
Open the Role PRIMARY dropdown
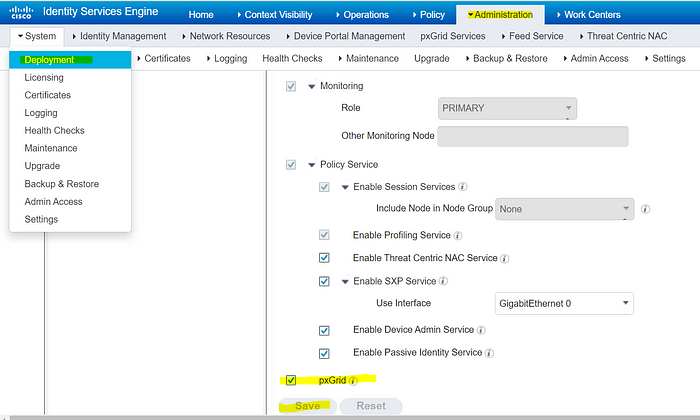click(x=507, y=108)
